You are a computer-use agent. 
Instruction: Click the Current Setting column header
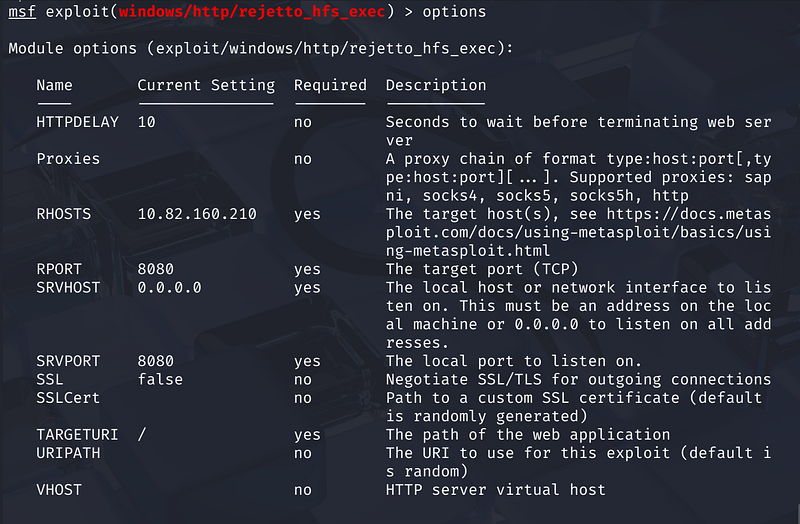coord(206,85)
